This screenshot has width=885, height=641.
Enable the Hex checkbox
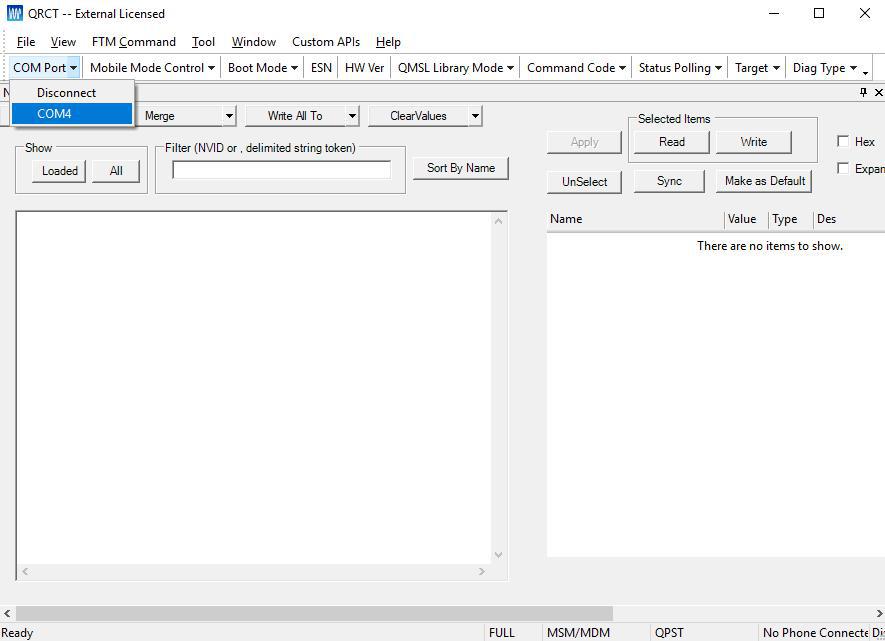[843, 142]
